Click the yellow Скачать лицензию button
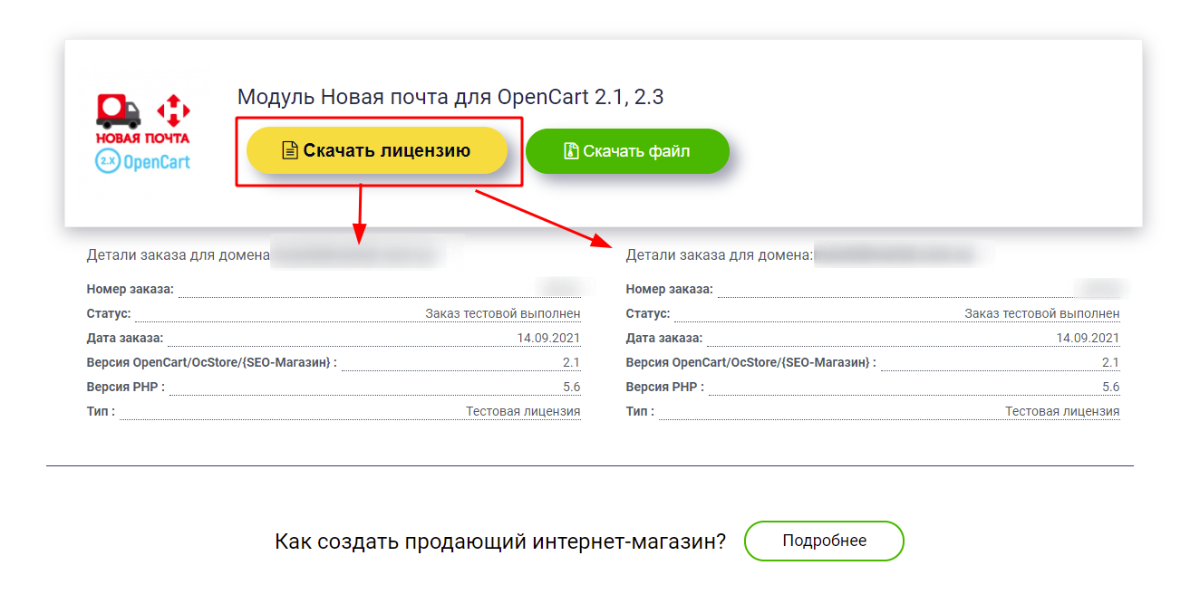 [x=377, y=151]
